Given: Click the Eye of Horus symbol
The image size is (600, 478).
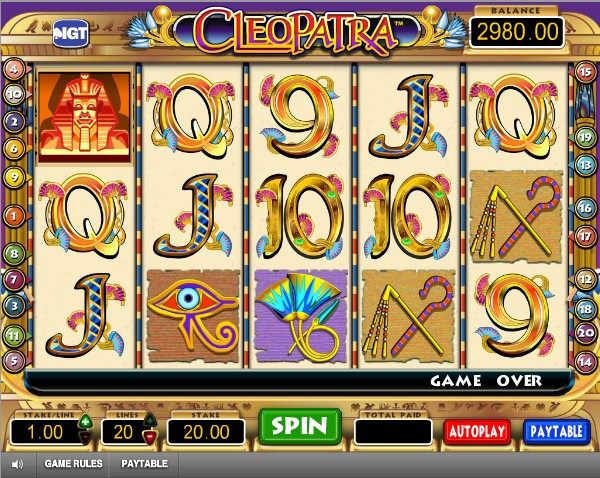Looking at the screenshot, I should click(x=193, y=316).
